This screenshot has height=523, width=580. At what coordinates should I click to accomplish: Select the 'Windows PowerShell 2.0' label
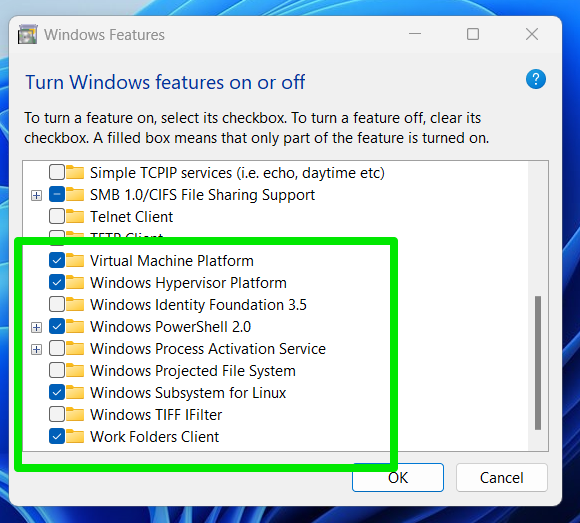pyautogui.click(x=171, y=327)
